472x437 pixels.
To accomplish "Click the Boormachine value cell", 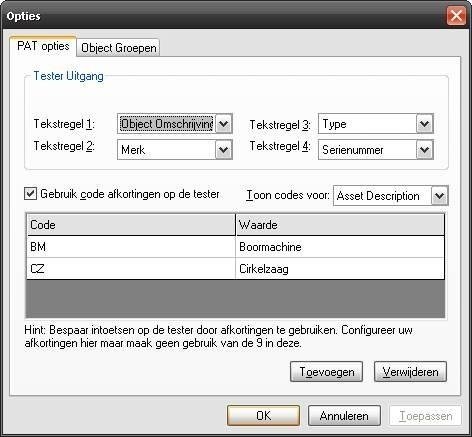I will (340, 247).
